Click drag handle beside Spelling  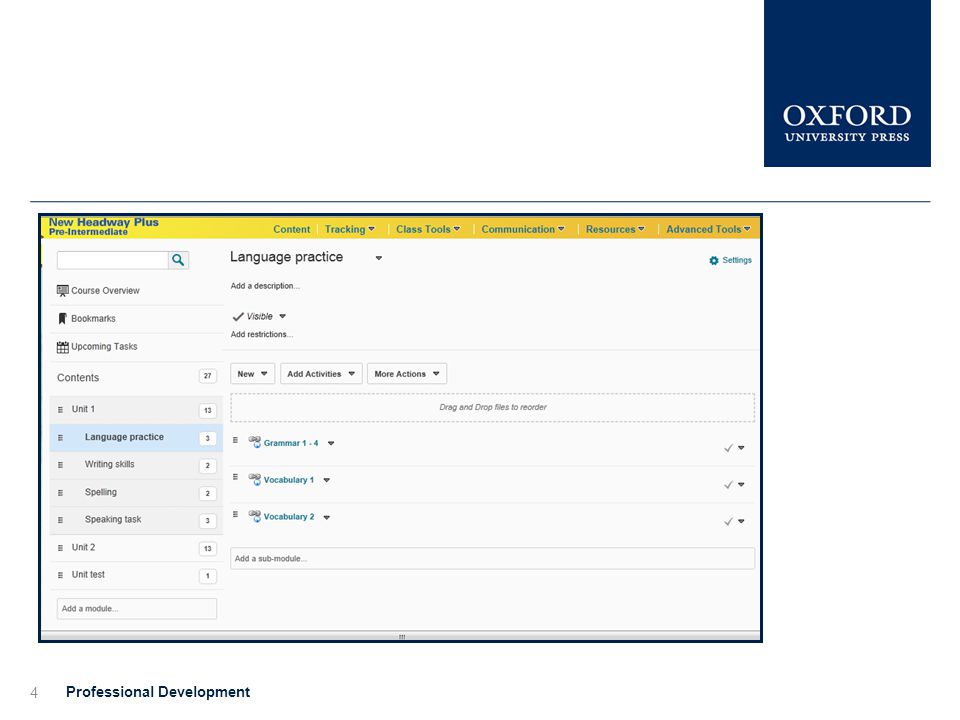(x=60, y=493)
